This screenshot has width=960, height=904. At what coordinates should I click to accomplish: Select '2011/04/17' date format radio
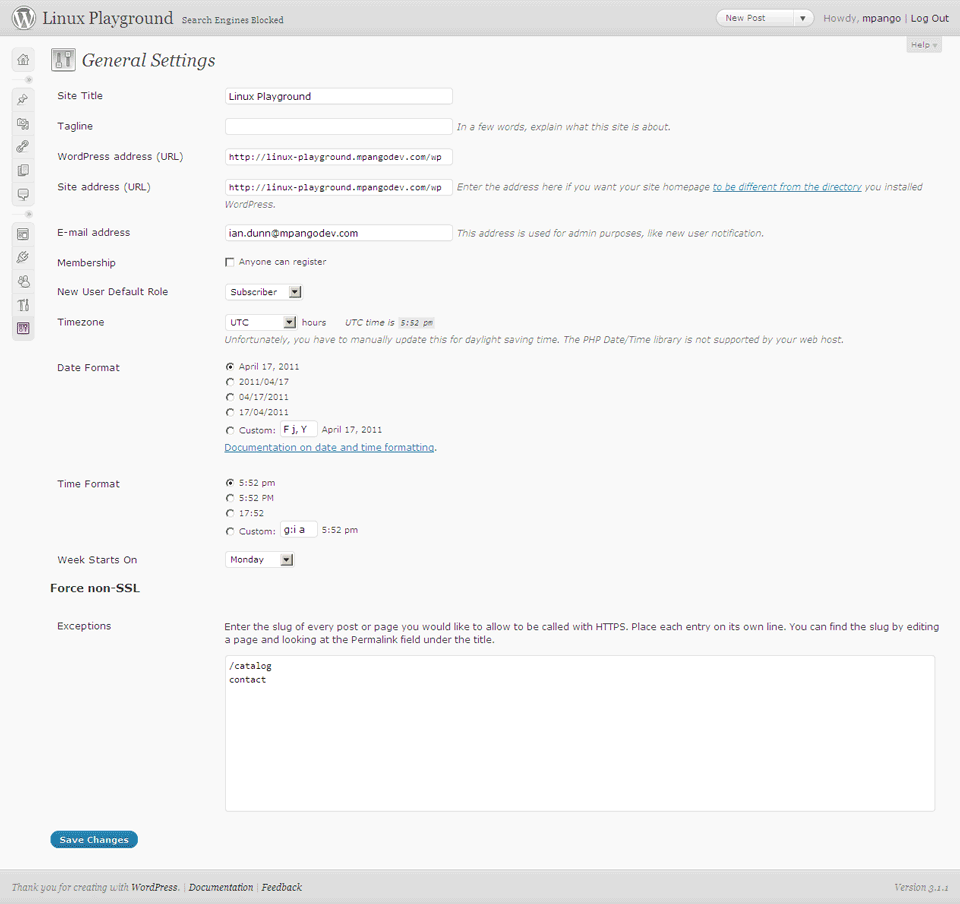point(230,382)
